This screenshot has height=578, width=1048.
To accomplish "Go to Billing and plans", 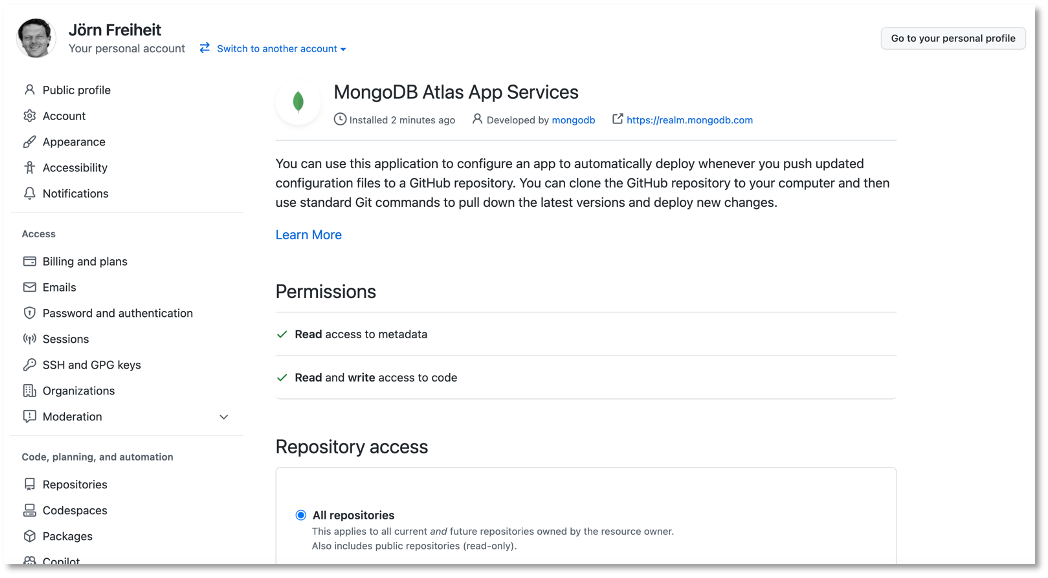I will (85, 261).
